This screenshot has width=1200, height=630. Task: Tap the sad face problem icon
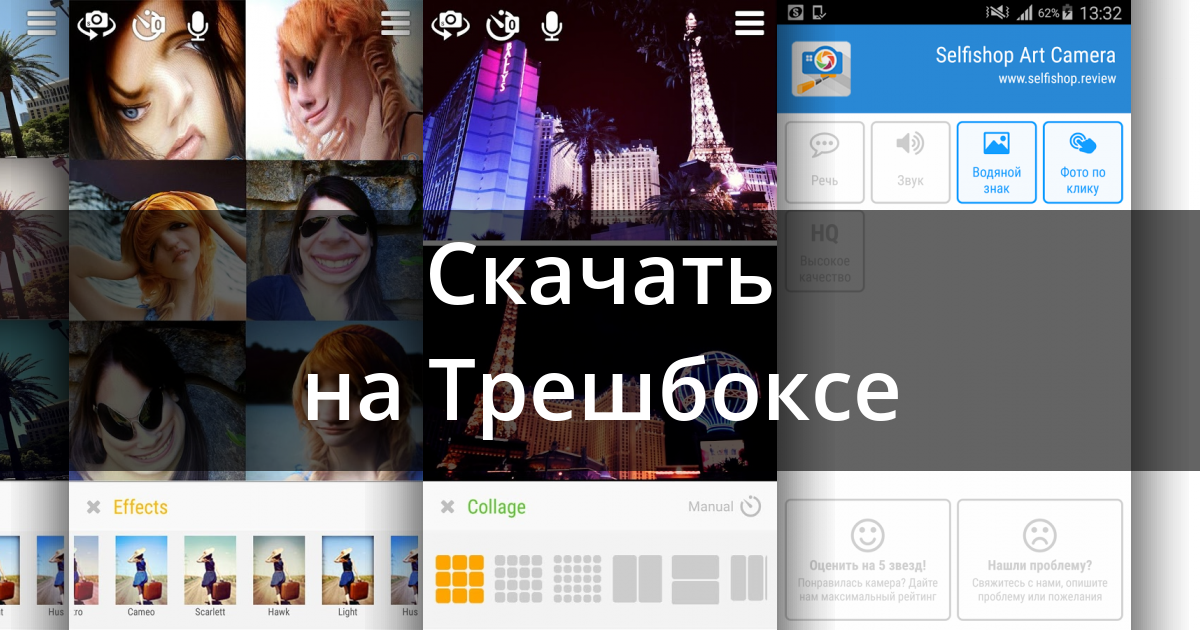click(x=1040, y=535)
